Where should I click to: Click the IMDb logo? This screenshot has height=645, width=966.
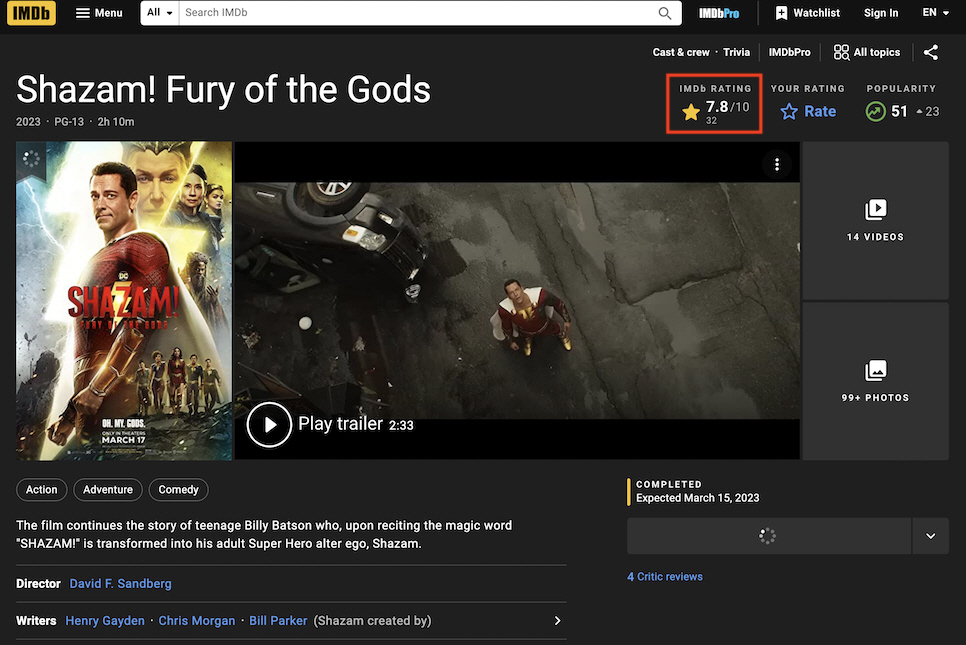31,13
